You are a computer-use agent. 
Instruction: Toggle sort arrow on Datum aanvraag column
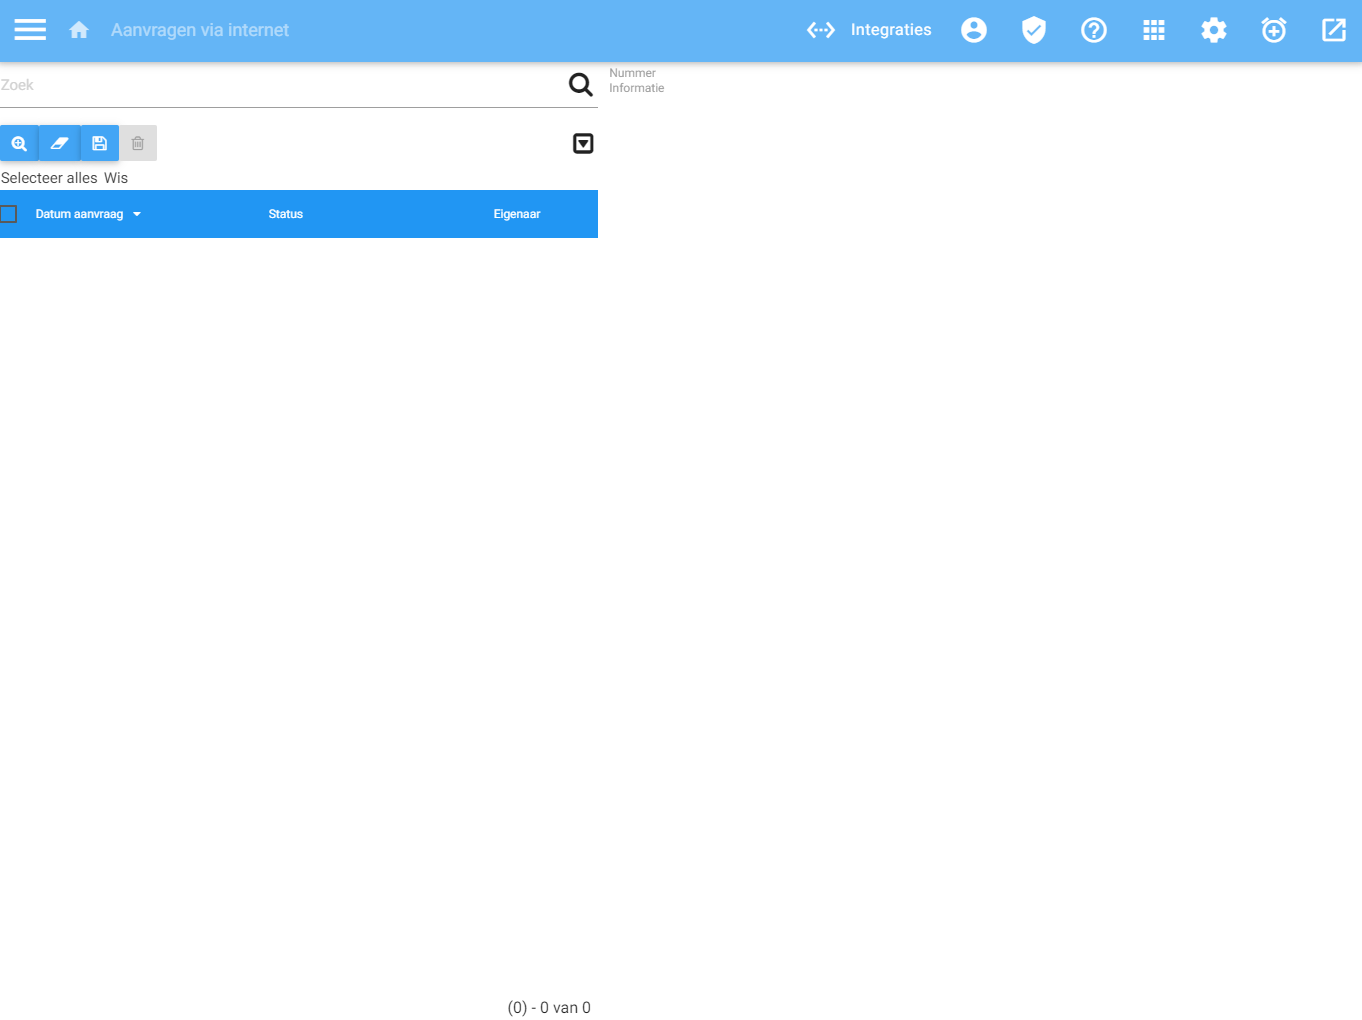tap(137, 214)
